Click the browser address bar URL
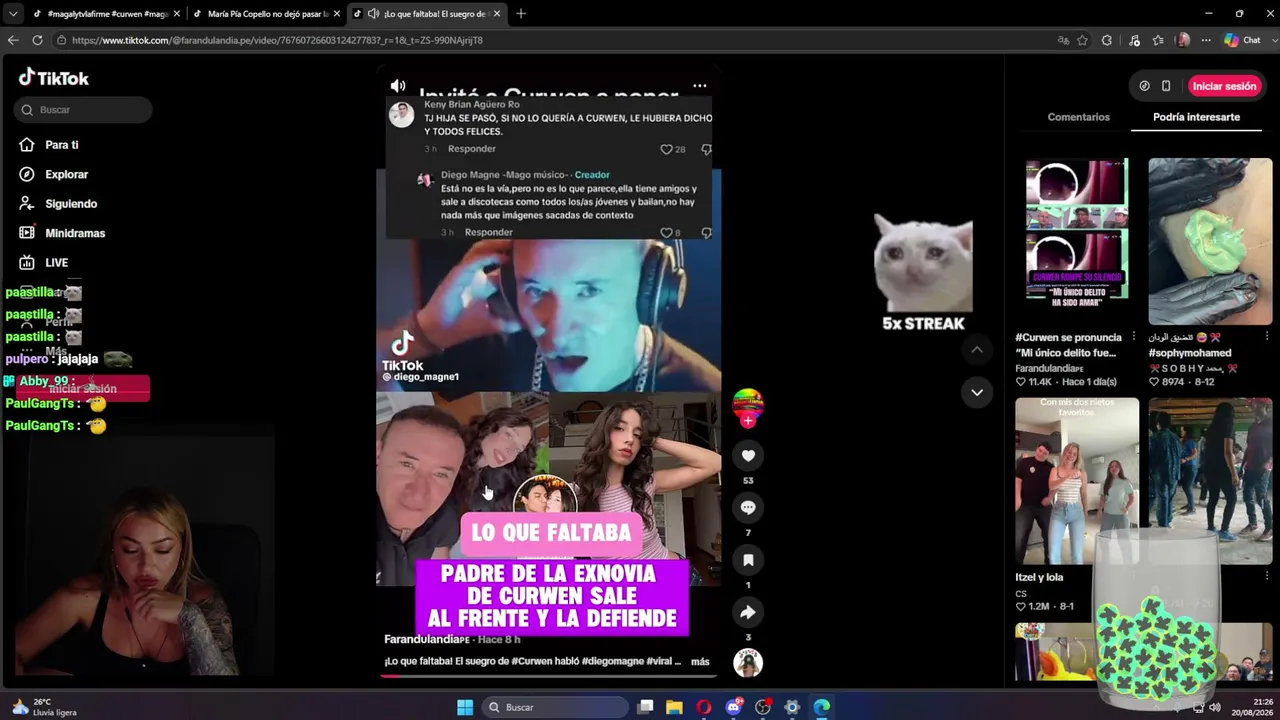Screen dimensions: 1280x720 [277, 40]
